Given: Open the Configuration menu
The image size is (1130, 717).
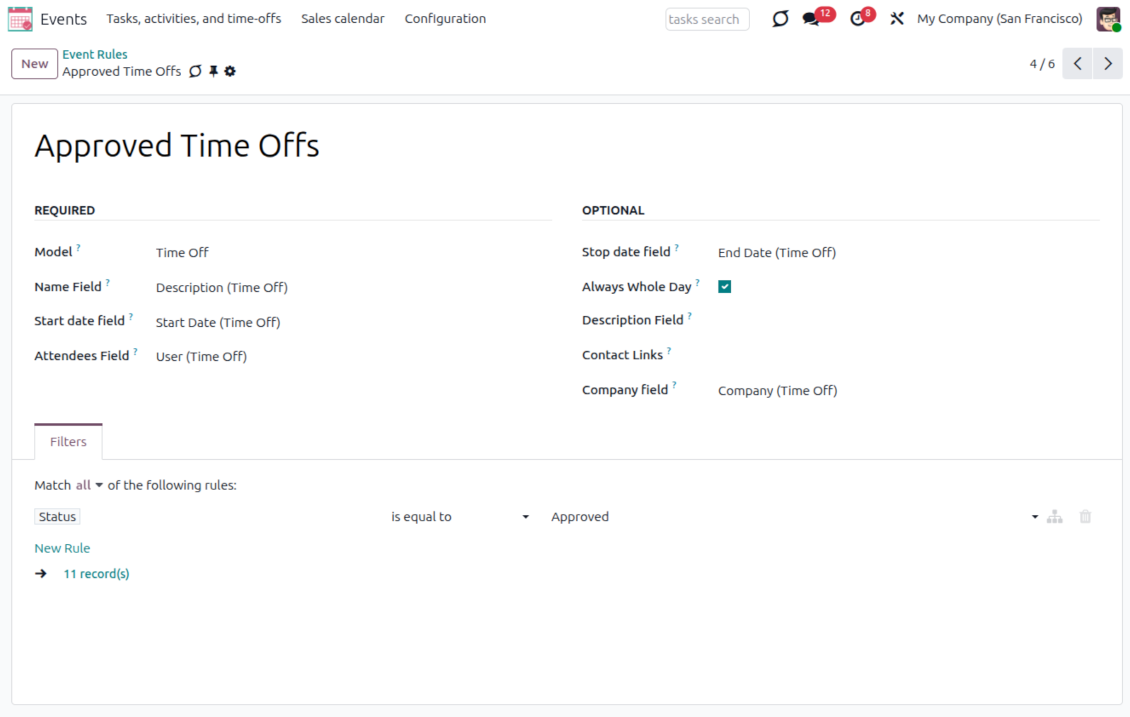Looking at the screenshot, I should pos(445,19).
